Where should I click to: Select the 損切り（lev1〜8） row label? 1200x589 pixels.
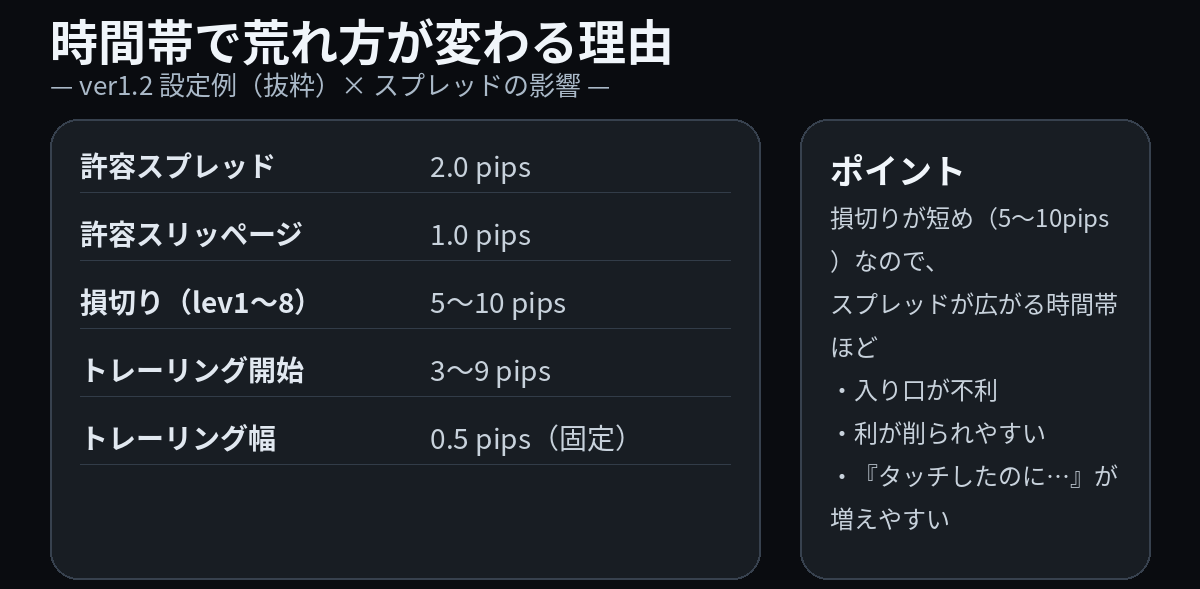[x=195, y=302]
